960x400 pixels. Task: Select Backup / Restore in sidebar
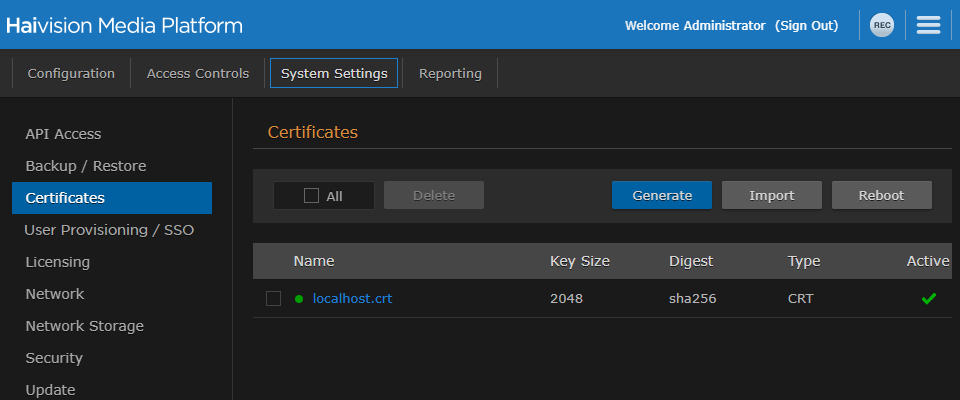click(x=86, y=166)
